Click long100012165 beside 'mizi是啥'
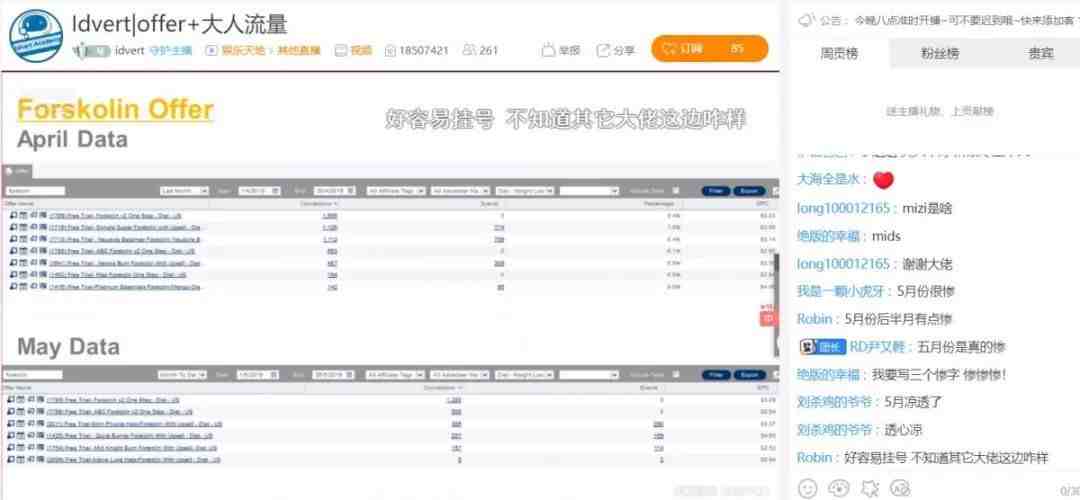 (x=843, y=208)
